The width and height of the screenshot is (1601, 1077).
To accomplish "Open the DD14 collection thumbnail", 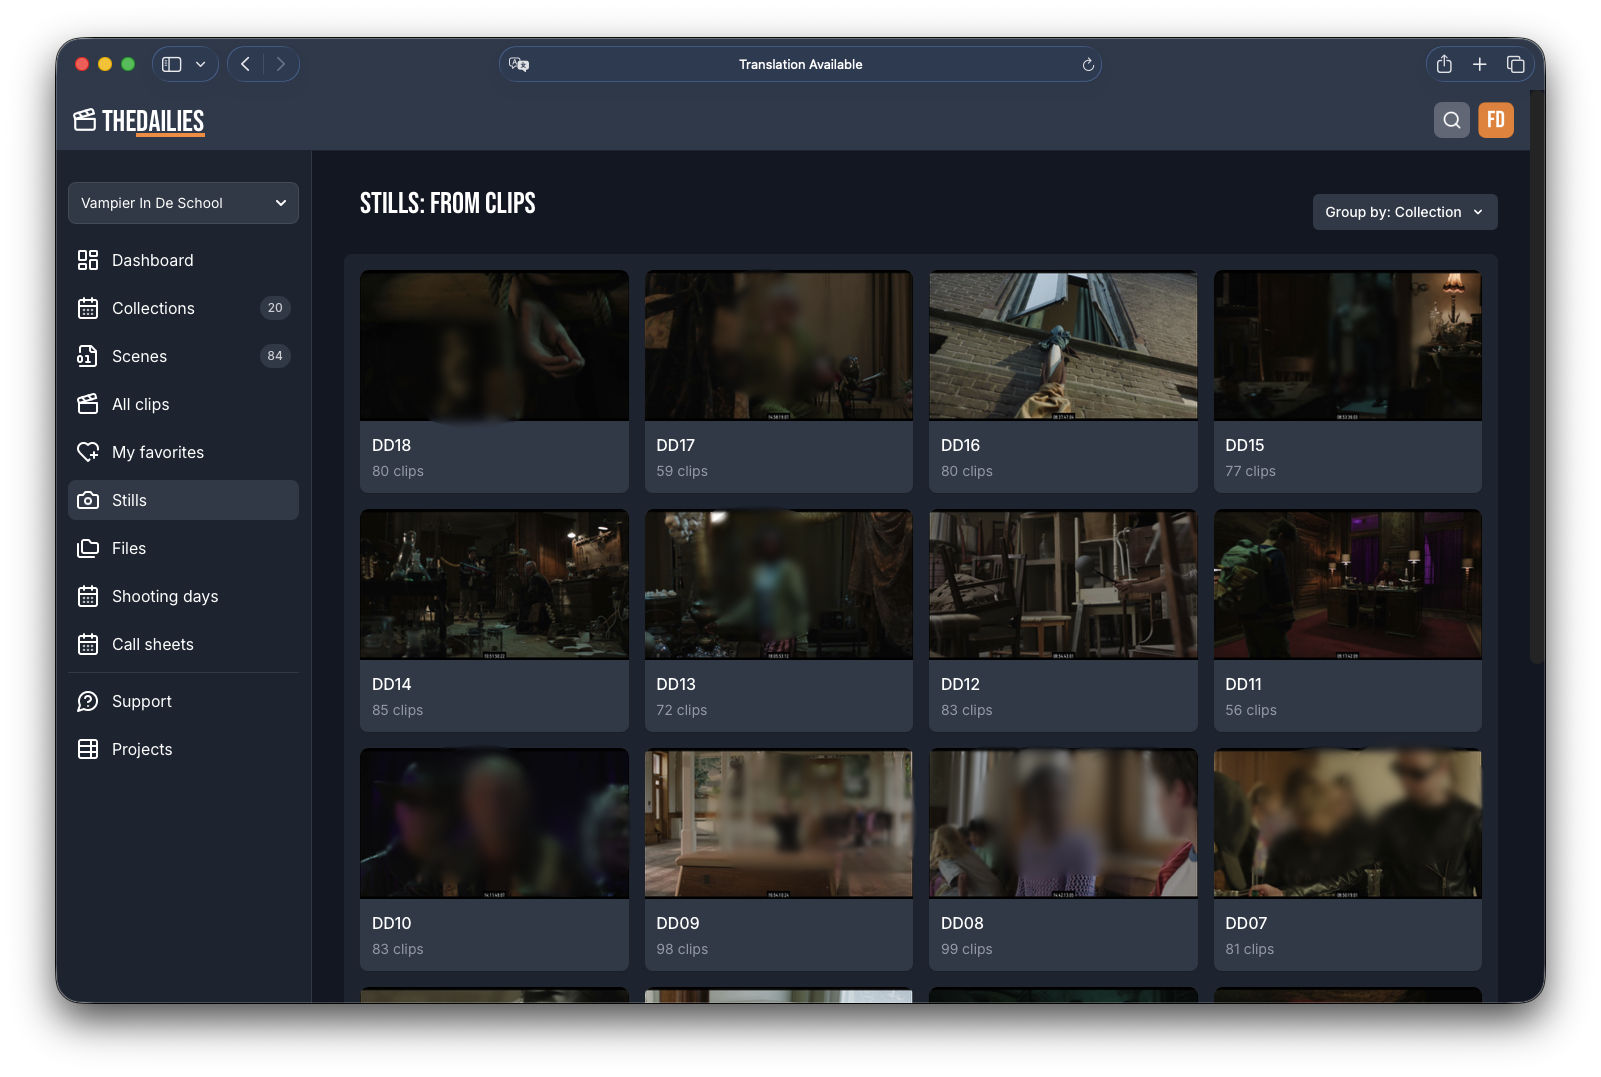I will tap(494, 584).
